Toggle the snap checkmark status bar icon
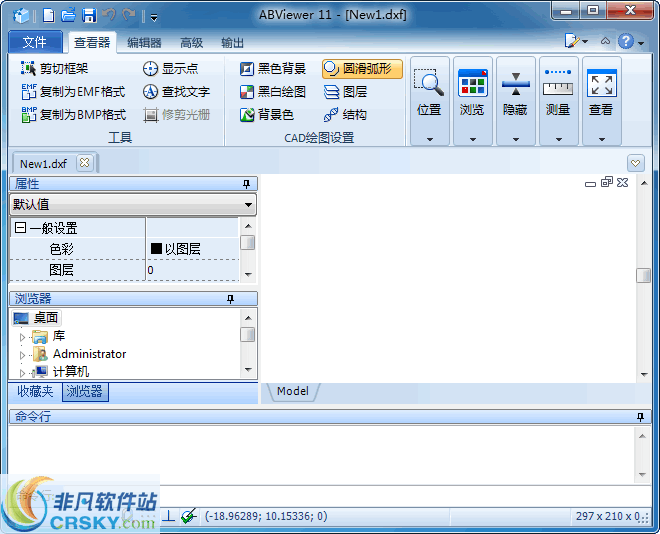The height and width of the screenshot is (534, 660). point(189,516)
